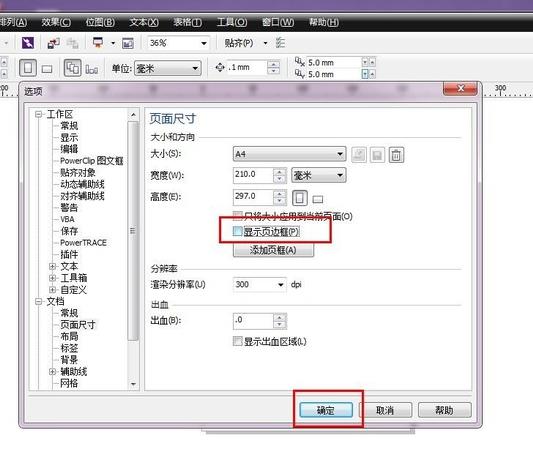
Task: Select landscape orientation in property bar
Action: pos(47,69)
